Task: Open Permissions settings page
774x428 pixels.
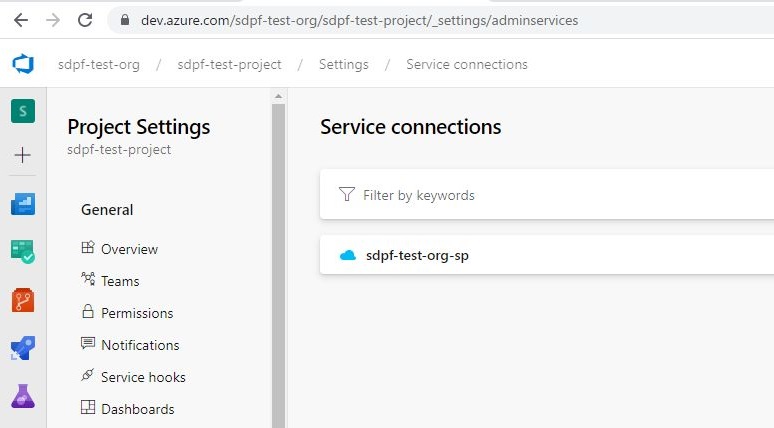Action: point(137,313)
